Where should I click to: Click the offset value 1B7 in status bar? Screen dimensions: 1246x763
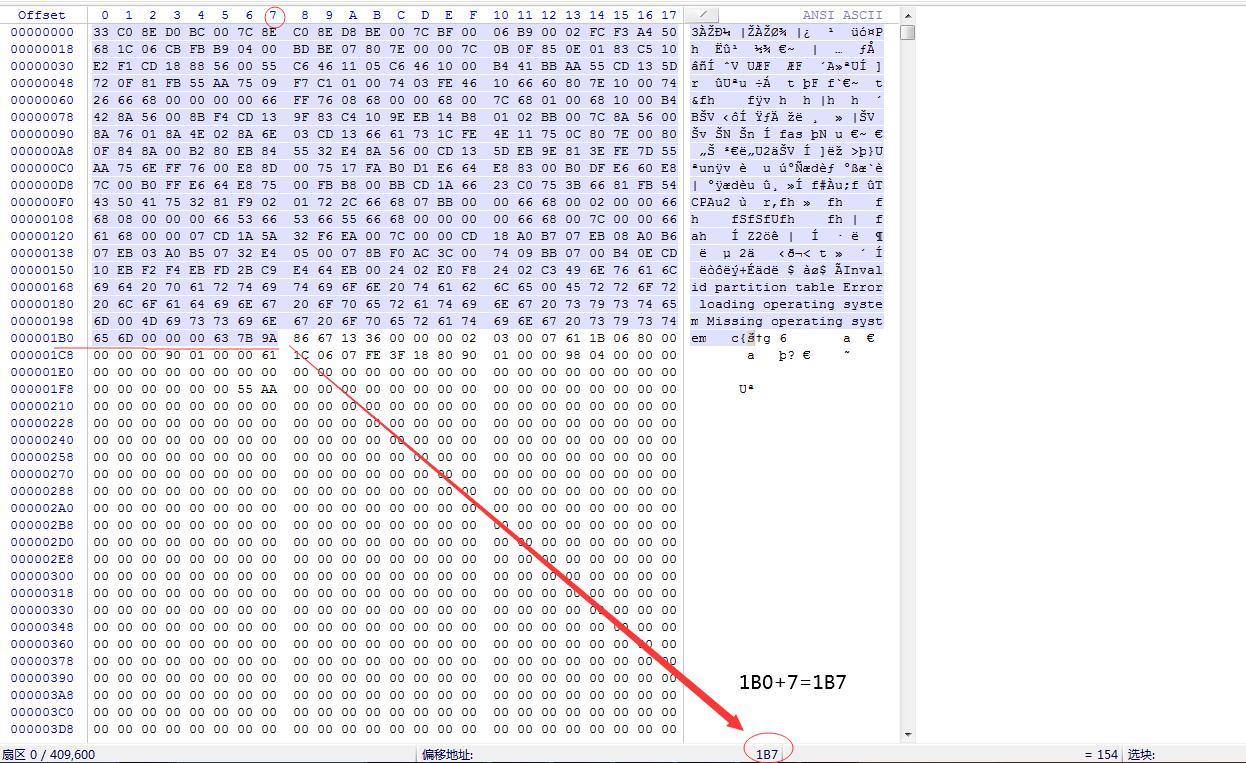point(767,754)
